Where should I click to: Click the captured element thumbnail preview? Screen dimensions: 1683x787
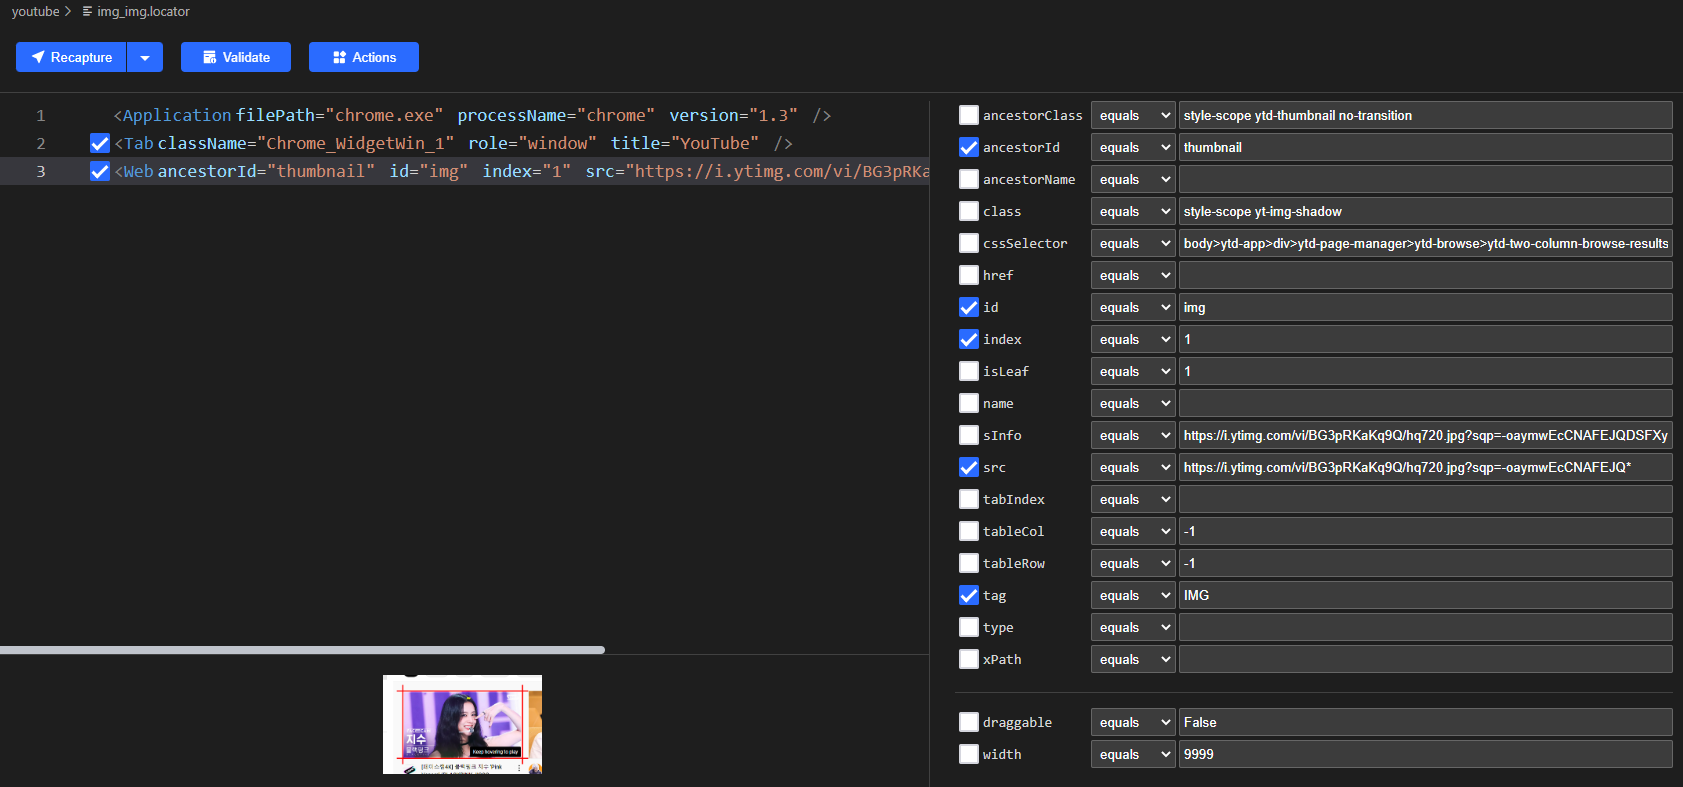(x=462, y=724)
